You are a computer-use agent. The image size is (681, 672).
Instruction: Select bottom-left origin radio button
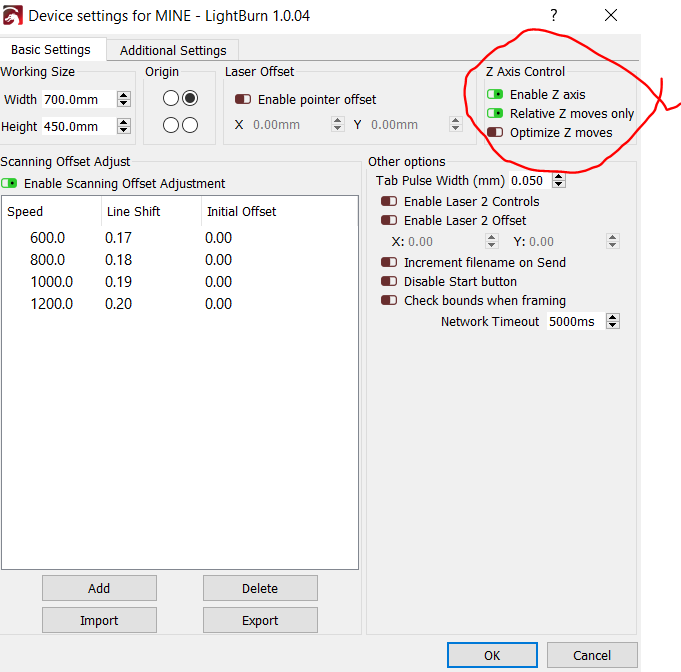pos(171,125)
